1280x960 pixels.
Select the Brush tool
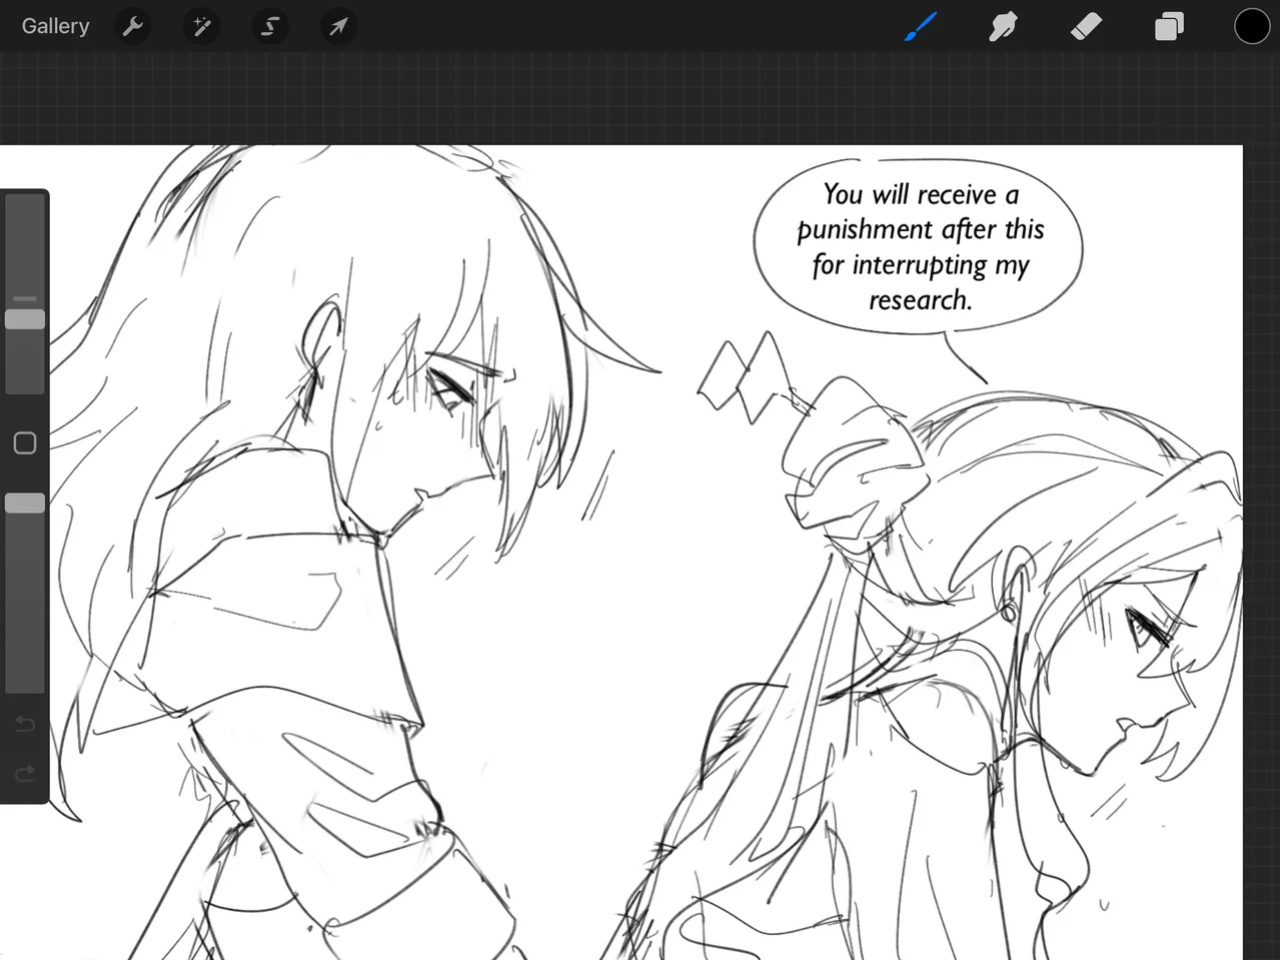[921, 26]
